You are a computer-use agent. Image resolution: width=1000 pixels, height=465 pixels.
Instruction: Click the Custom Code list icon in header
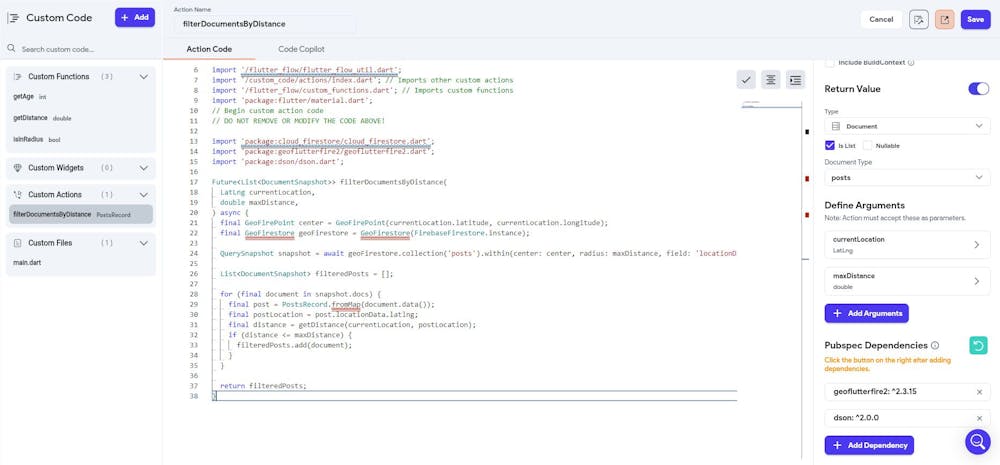[13, 18]
